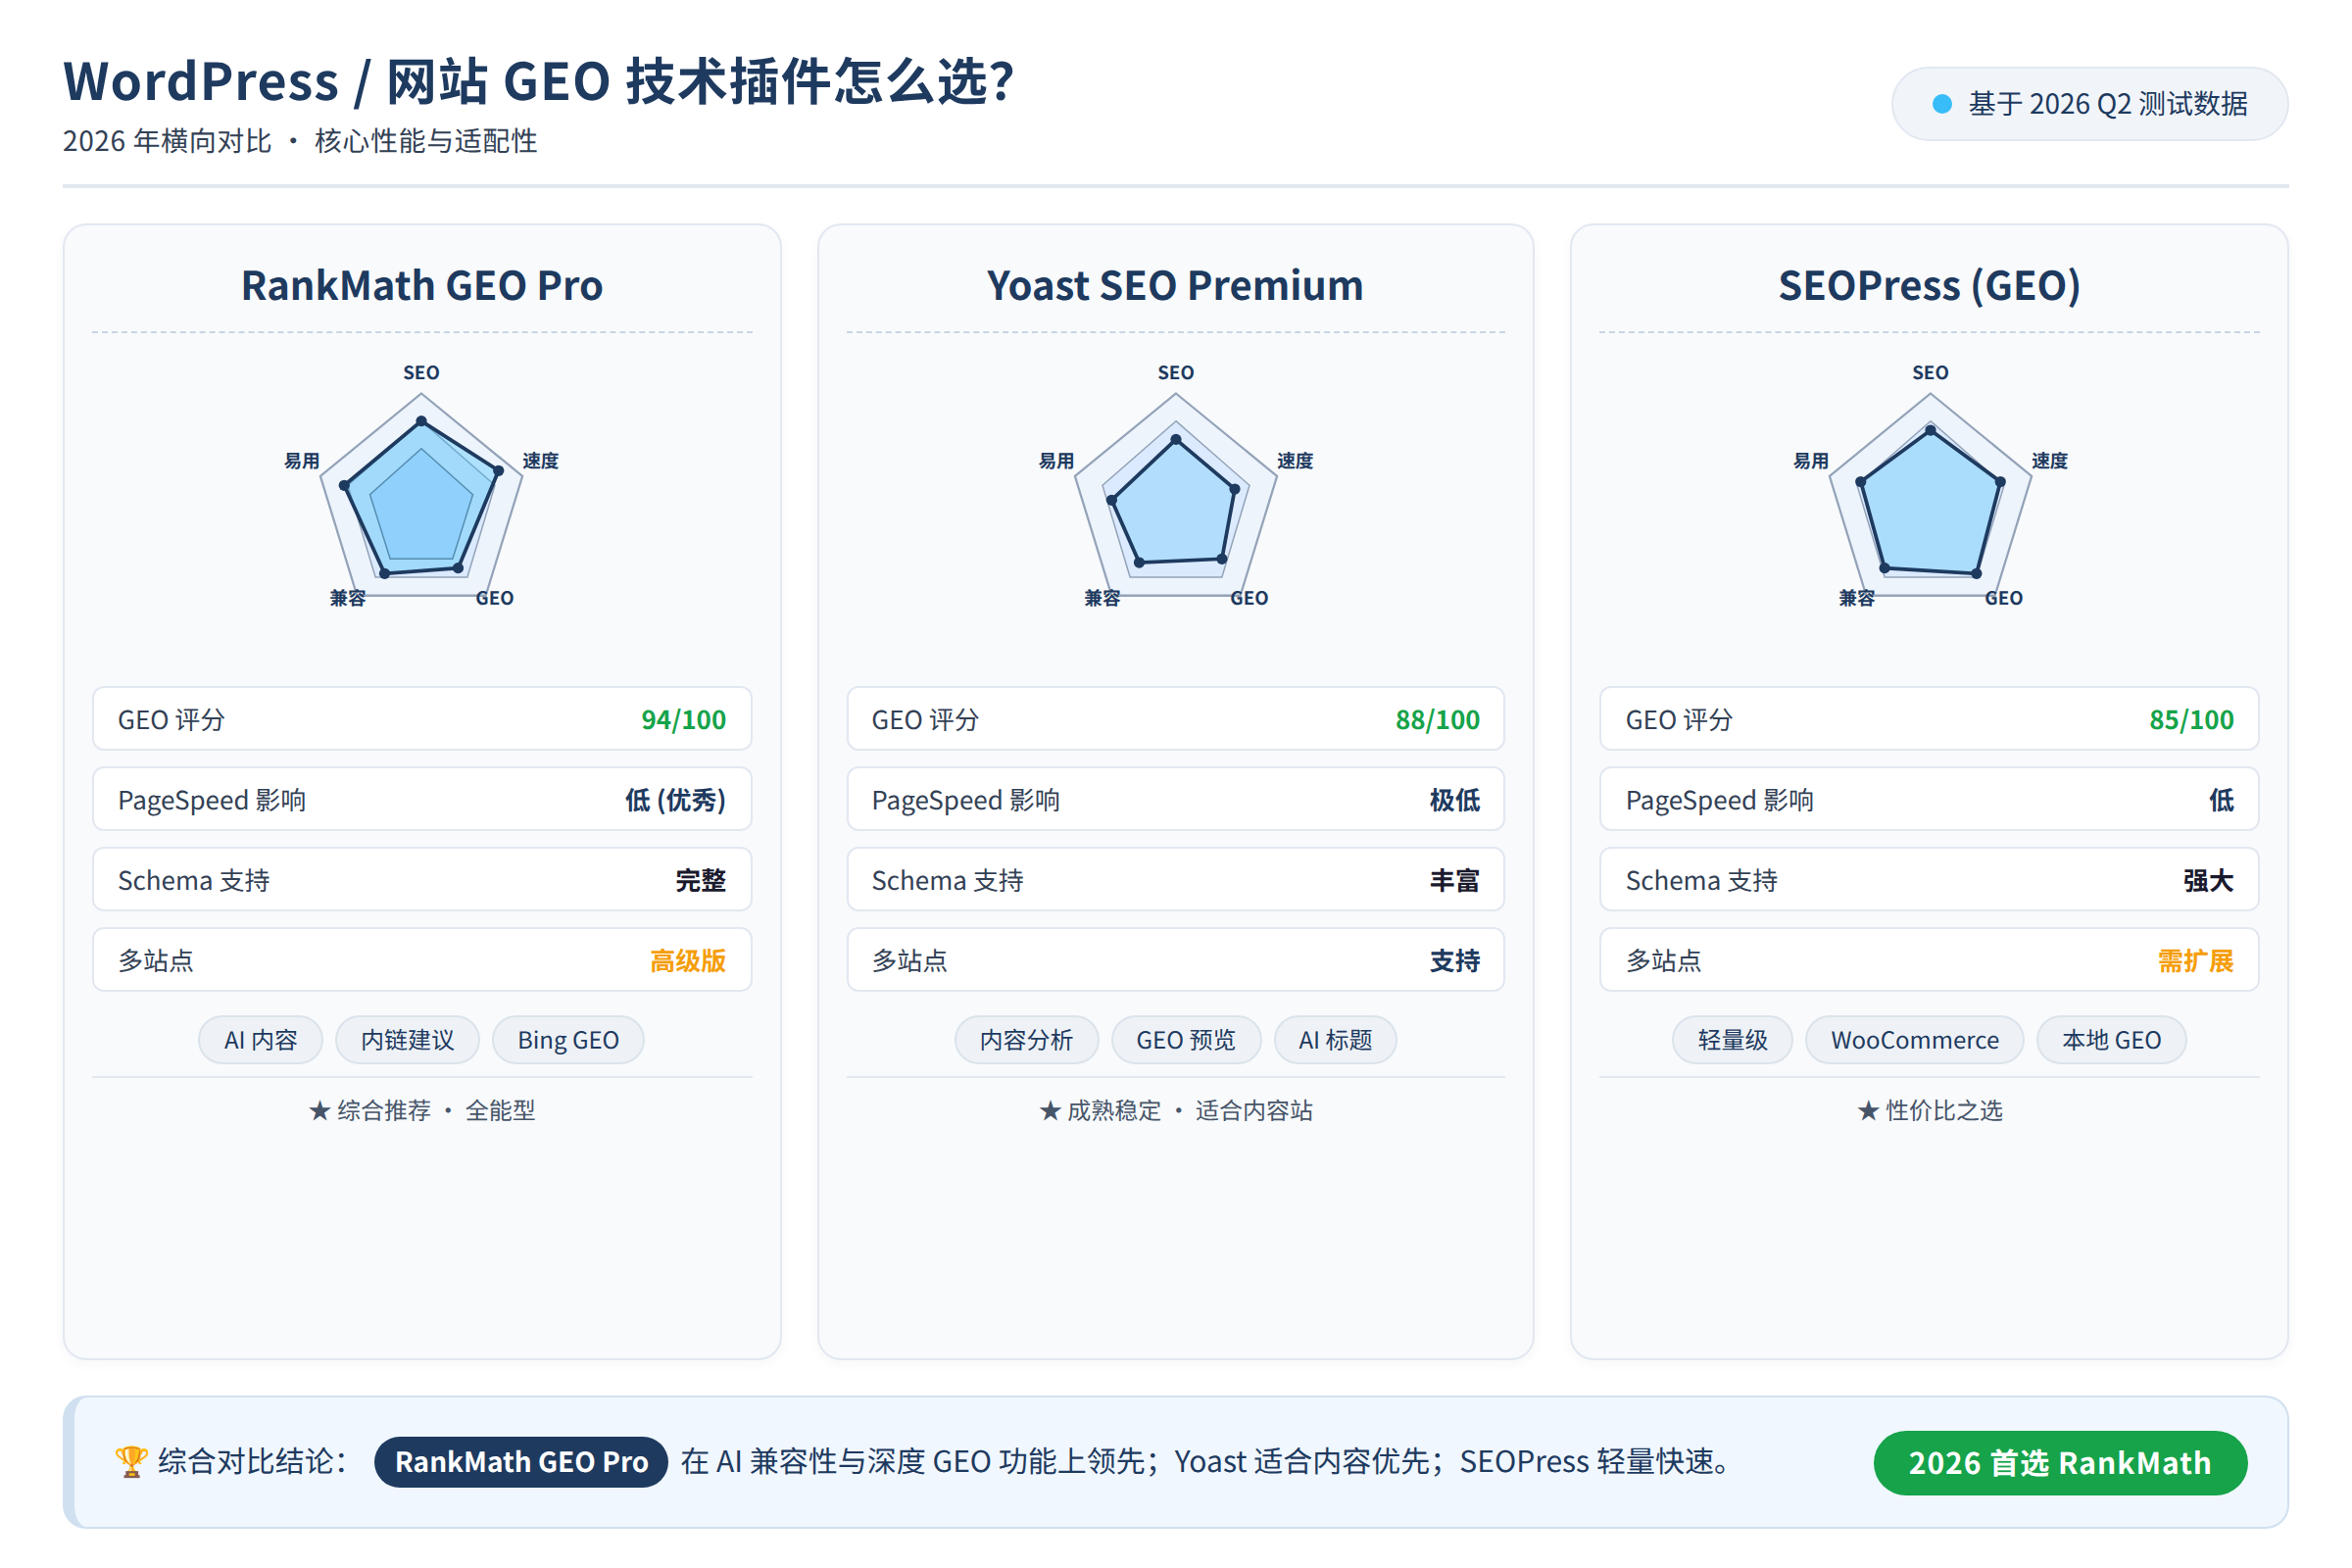The image size is (2352, 1568).
Task: Click '★ 综合推荐 · 全能型' footer text
Action: (x=422, y=1110)
